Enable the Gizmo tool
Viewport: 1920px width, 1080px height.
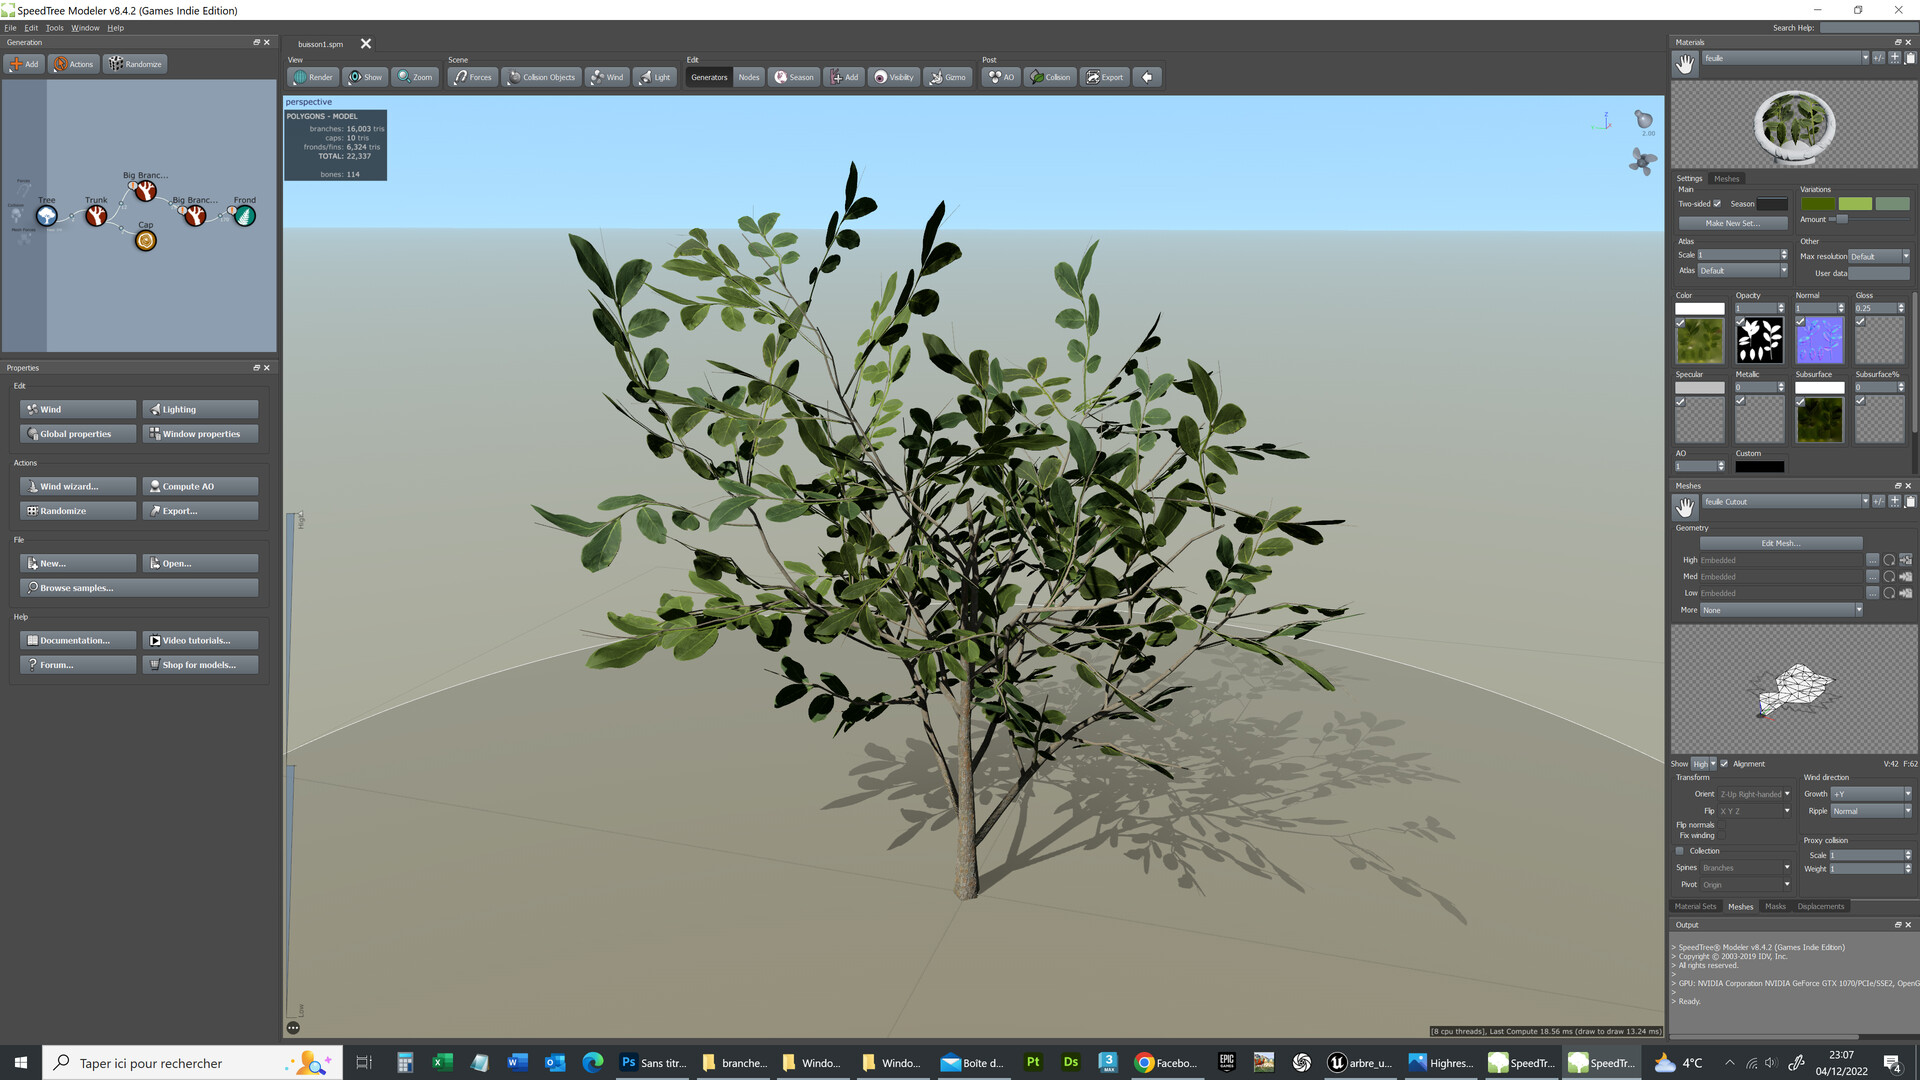[x=947, y=77]
